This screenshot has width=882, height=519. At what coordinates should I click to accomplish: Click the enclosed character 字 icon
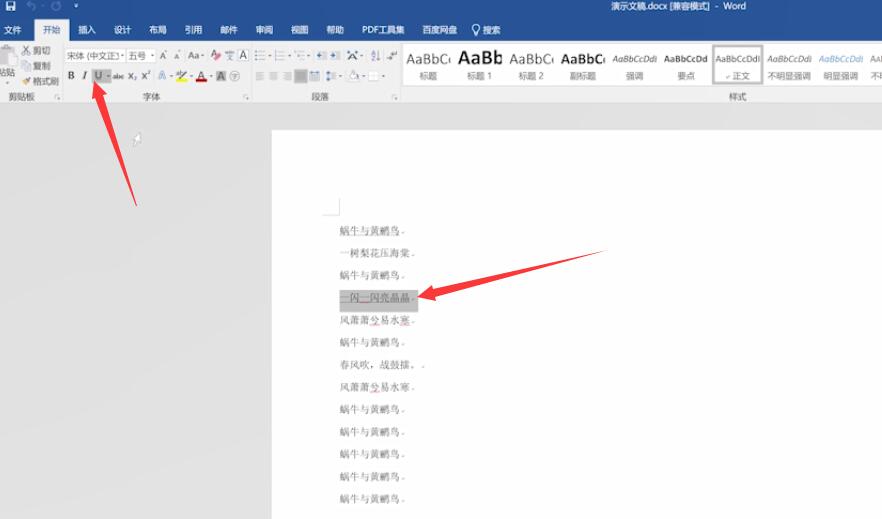point(235,76)
